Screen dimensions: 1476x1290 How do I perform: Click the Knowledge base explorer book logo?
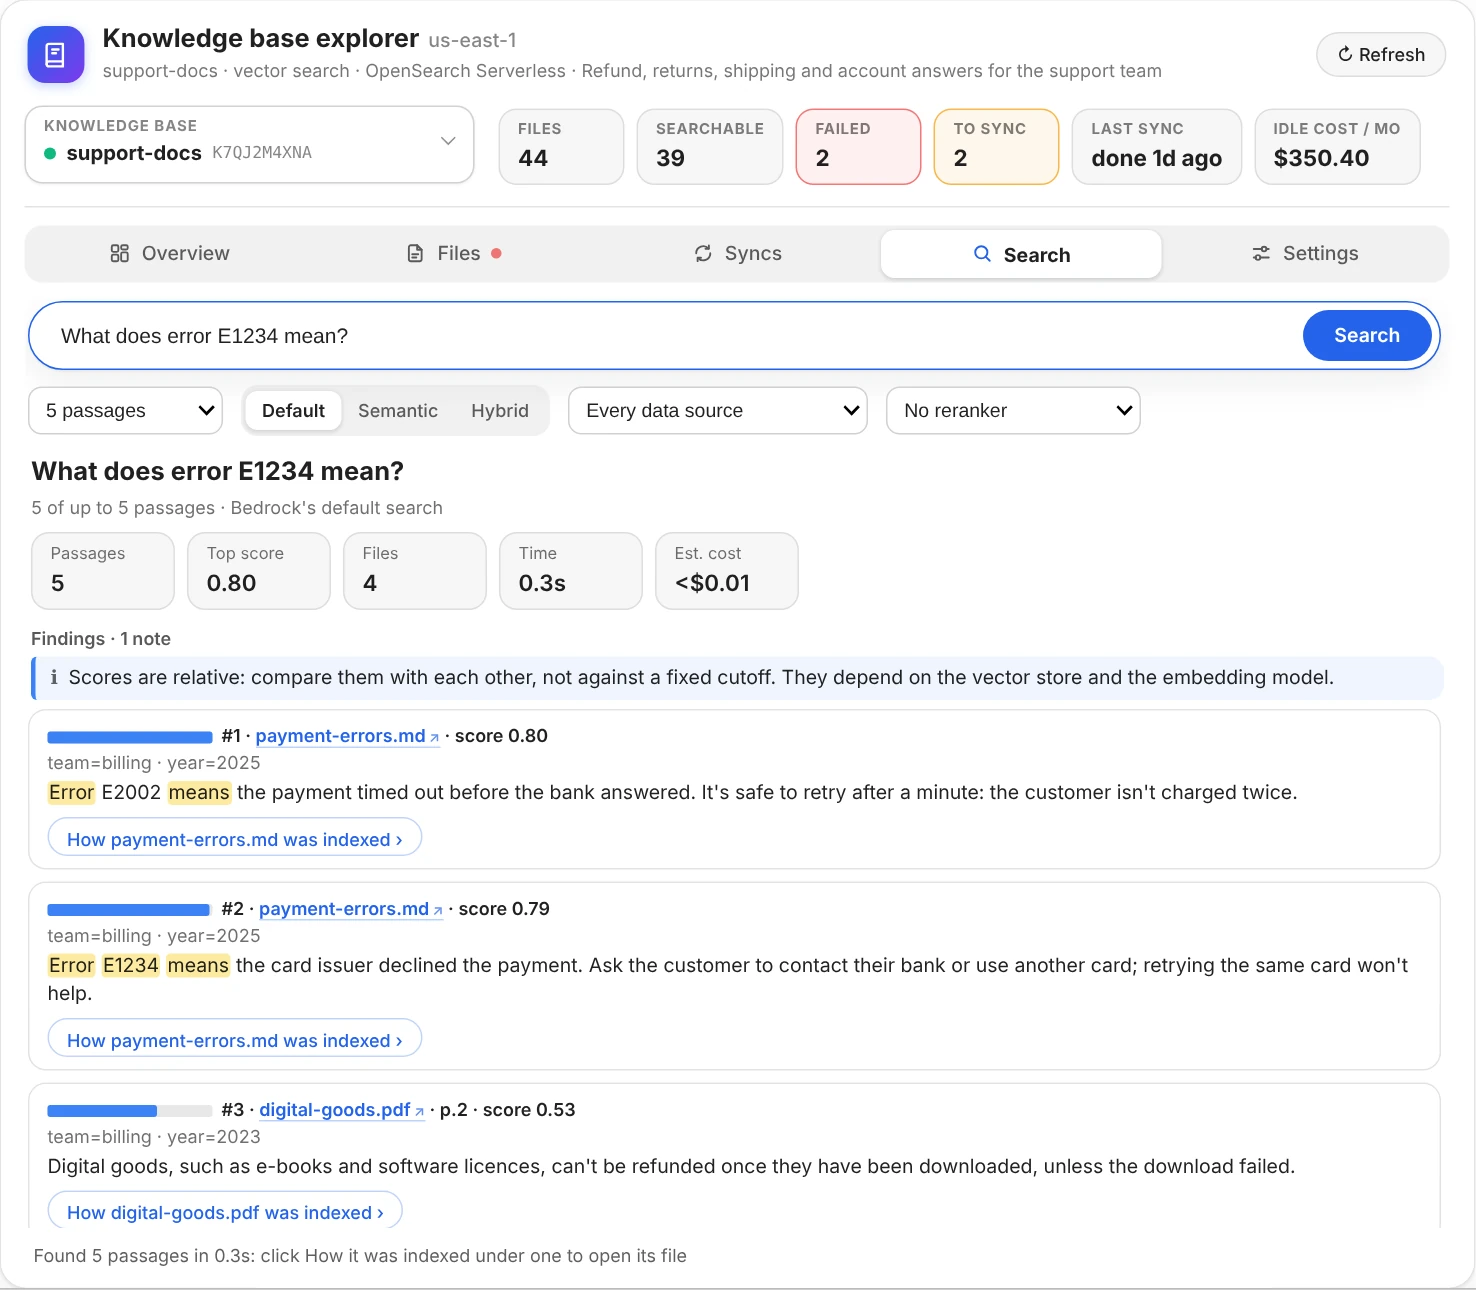pos(55,54)
